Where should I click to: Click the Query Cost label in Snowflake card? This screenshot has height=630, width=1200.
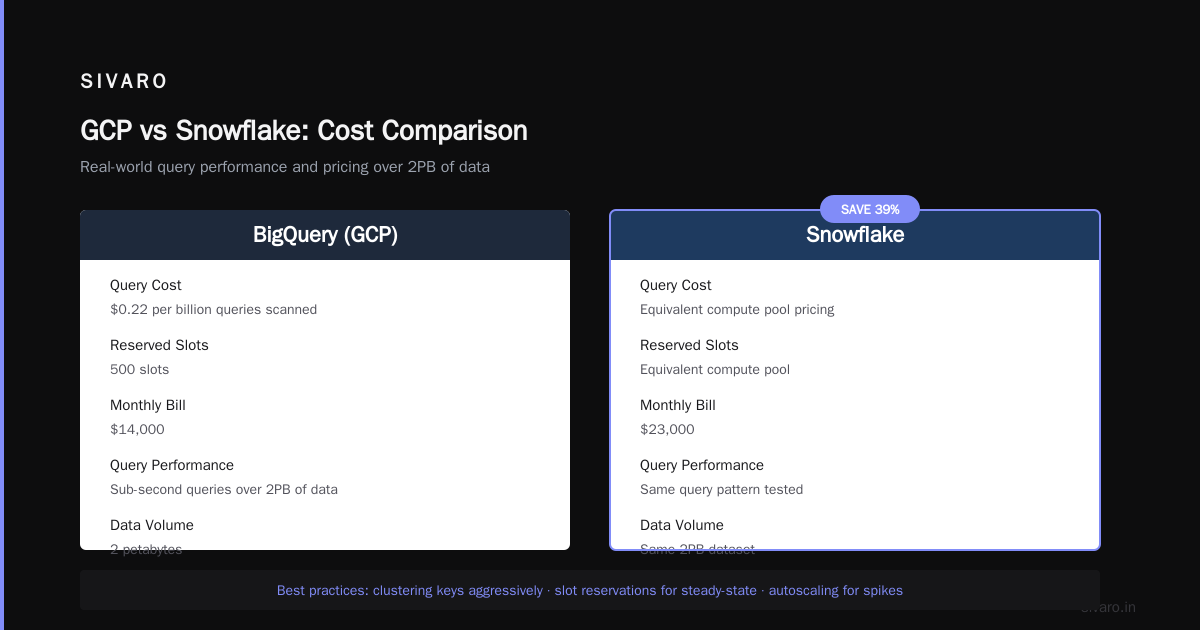pos(676,285)
